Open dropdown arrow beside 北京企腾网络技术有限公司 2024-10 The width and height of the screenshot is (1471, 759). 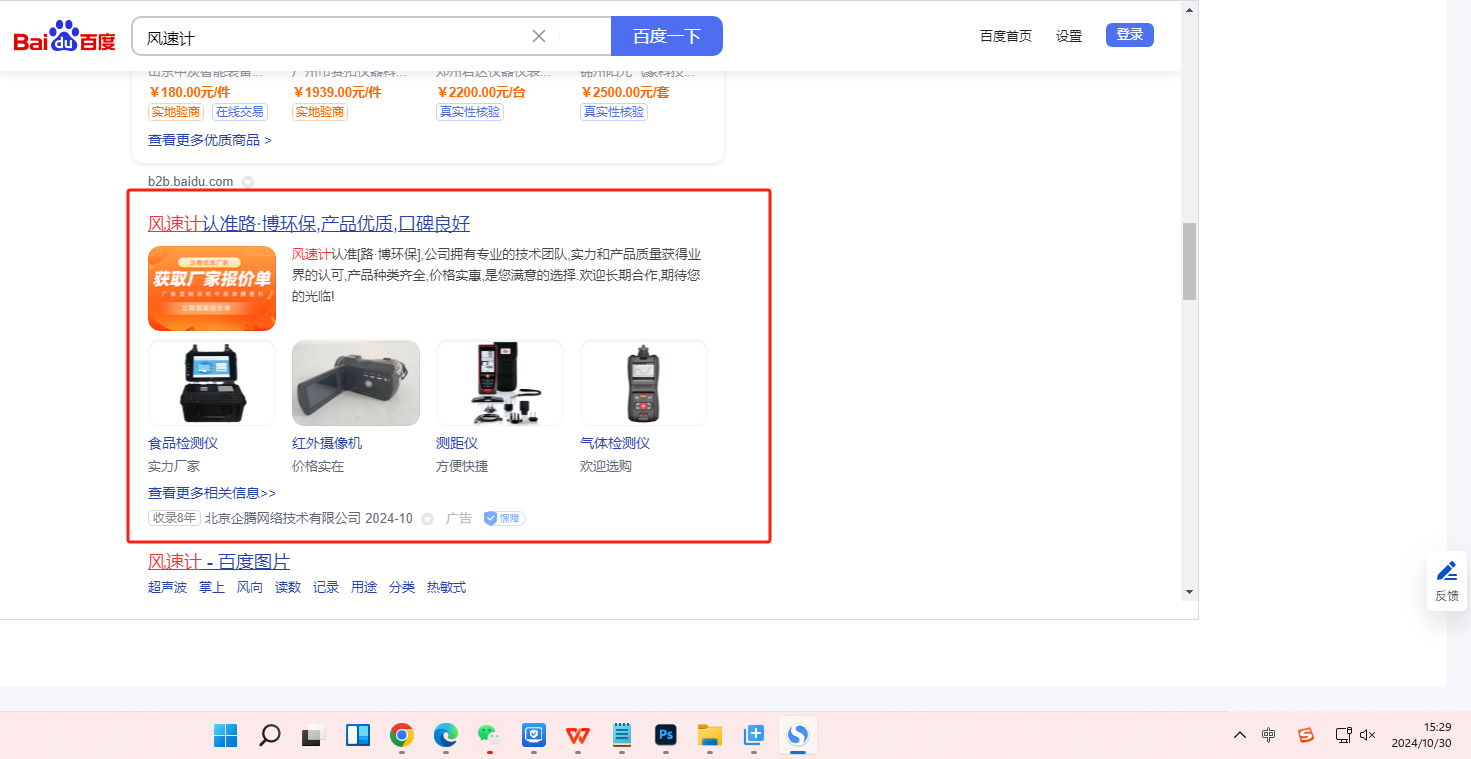click(427, 518)
